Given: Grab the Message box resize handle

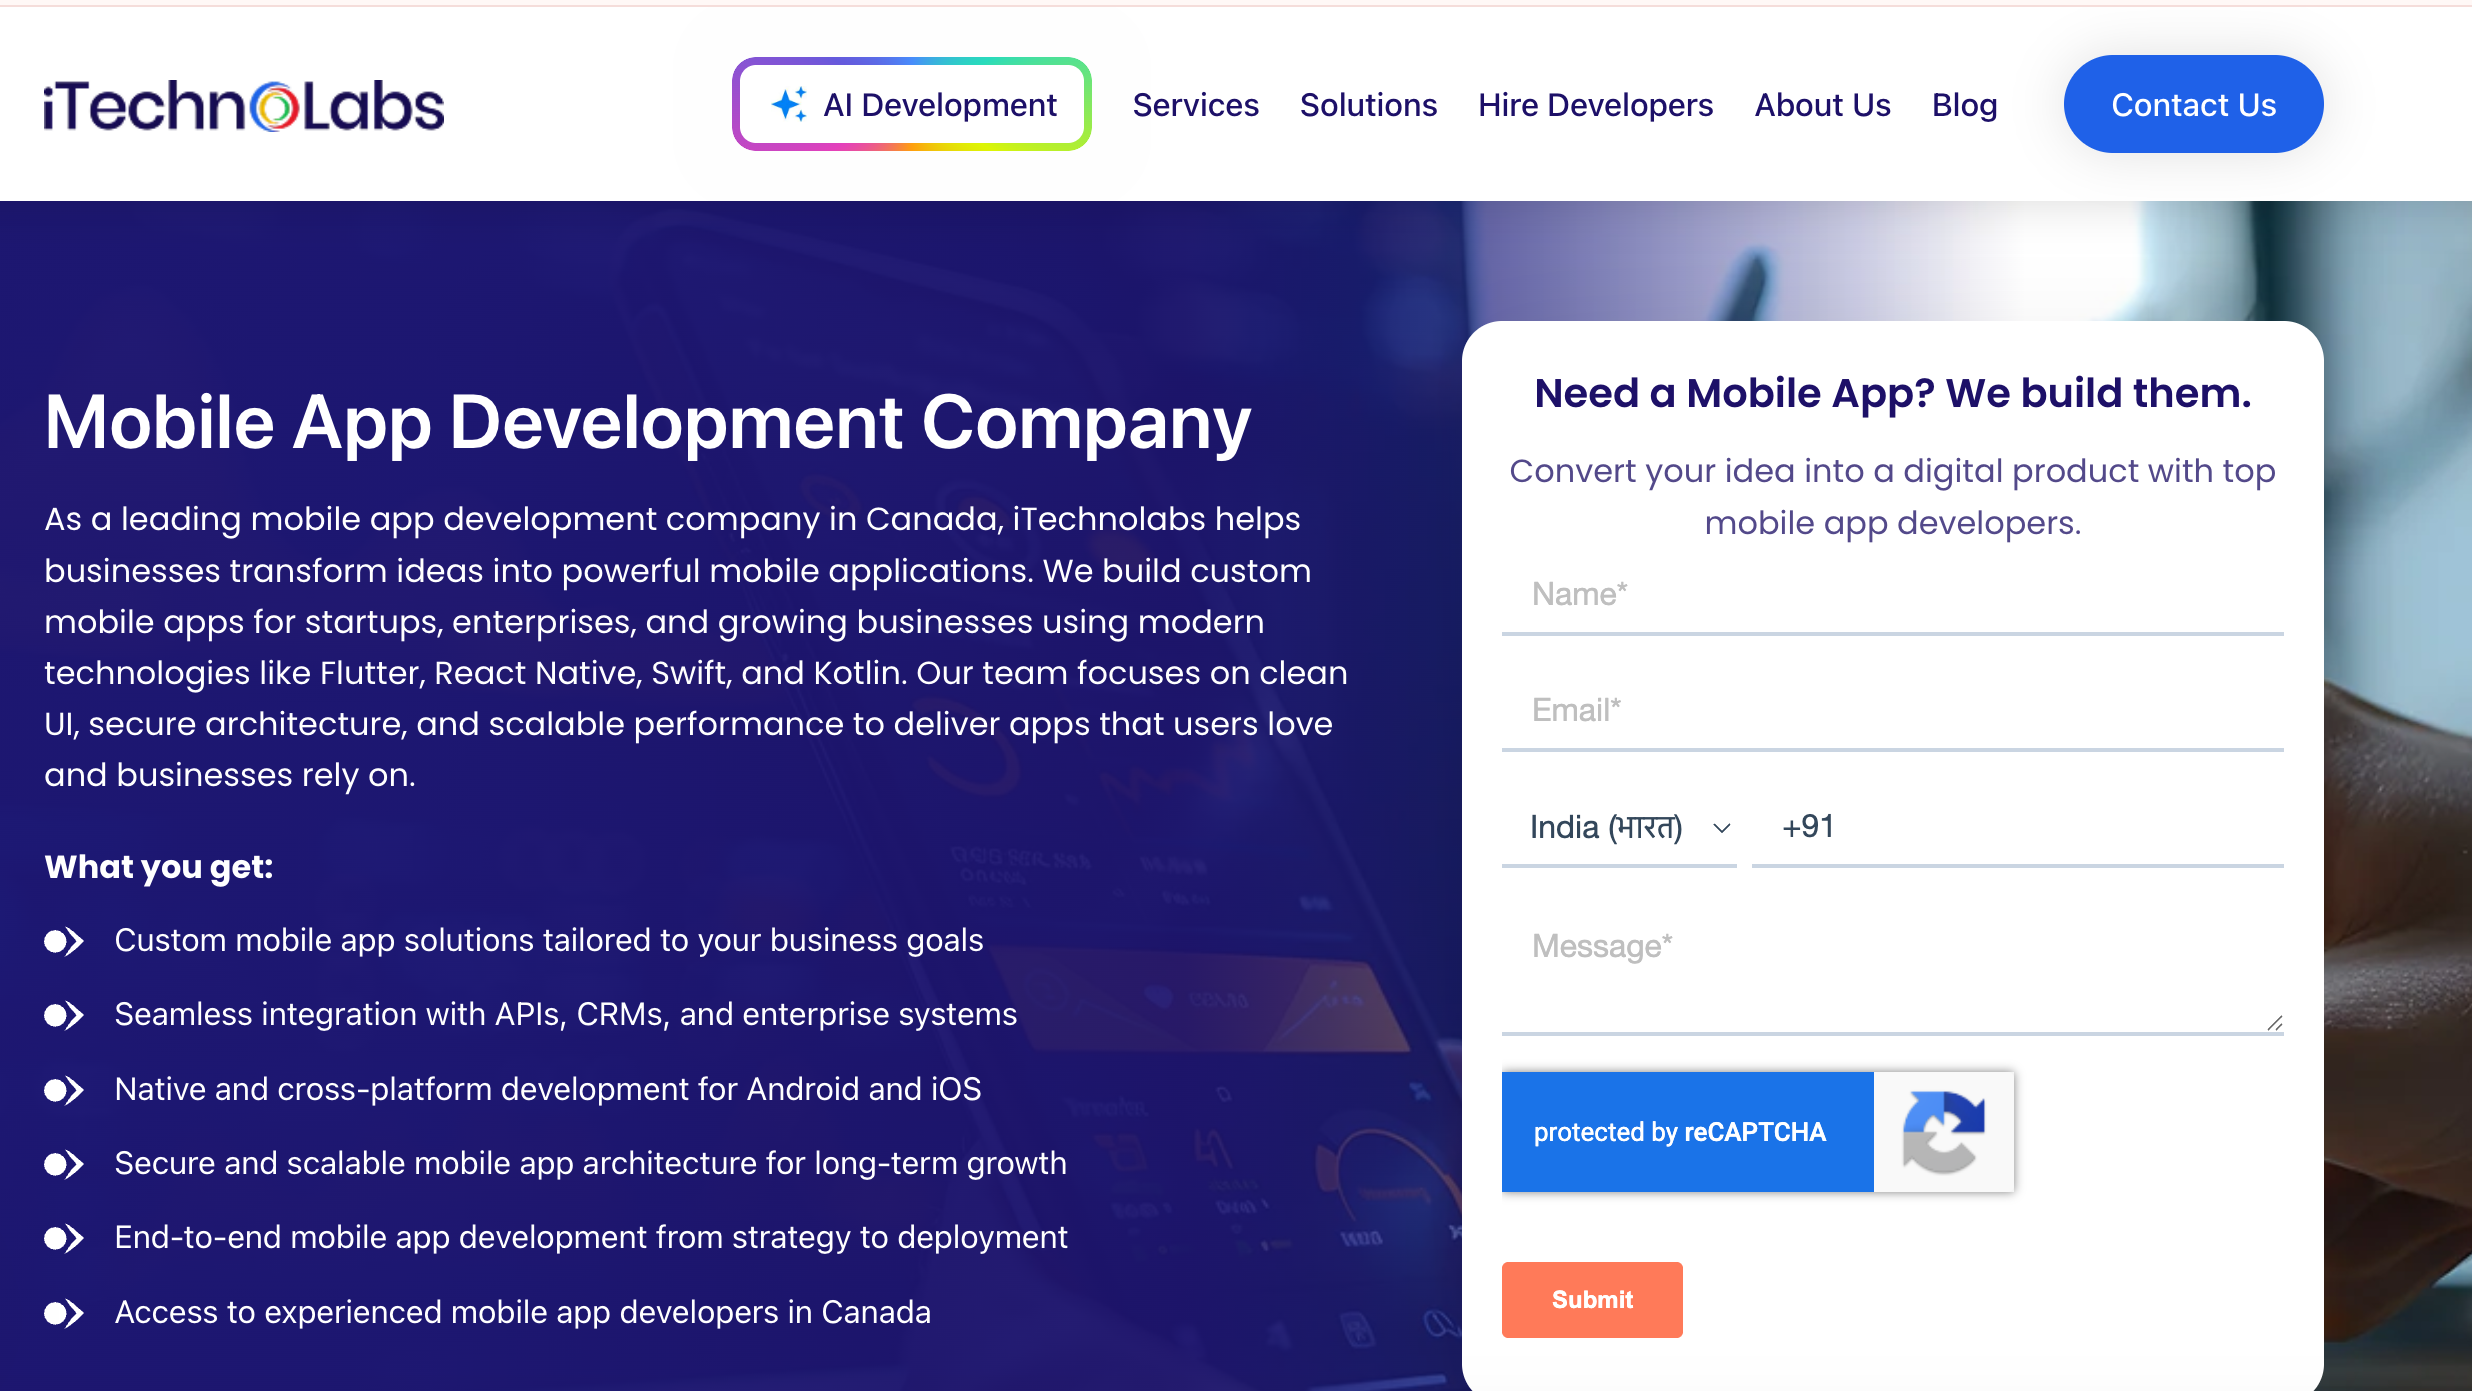Looking at the screenshot, I should tap(2275, 1023).
